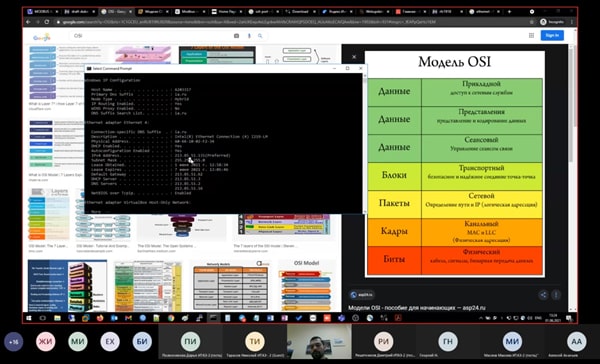Reload the page with the refresh icon

[x=47, y=22]
